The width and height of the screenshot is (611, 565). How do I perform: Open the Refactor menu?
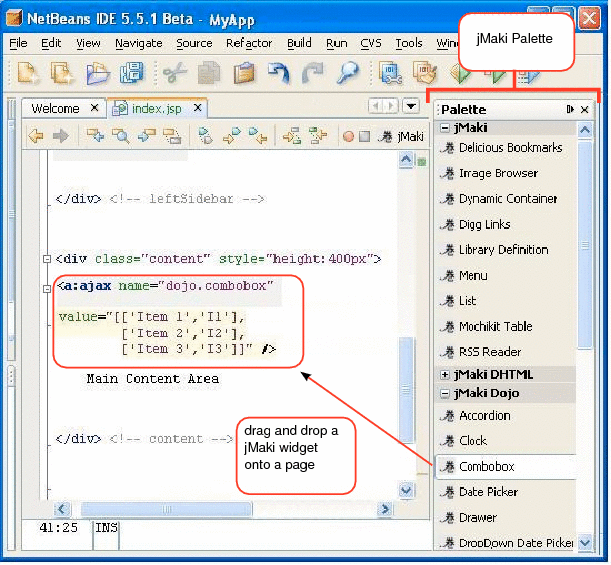[x=249, y=43]
